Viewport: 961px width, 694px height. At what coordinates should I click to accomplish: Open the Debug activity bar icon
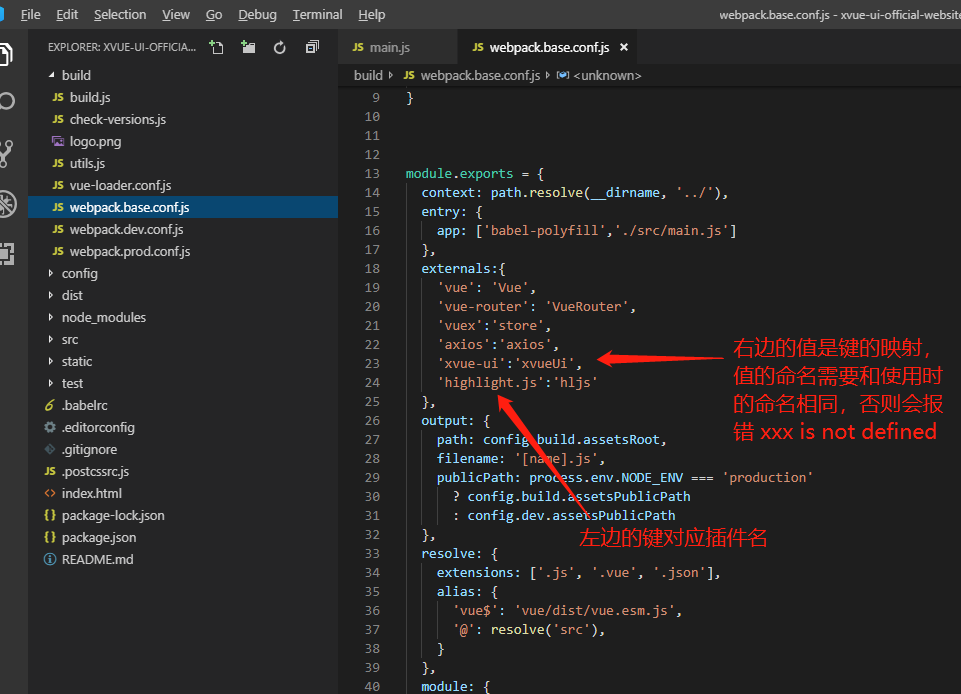pyautogui.click(x=7, y=204)
